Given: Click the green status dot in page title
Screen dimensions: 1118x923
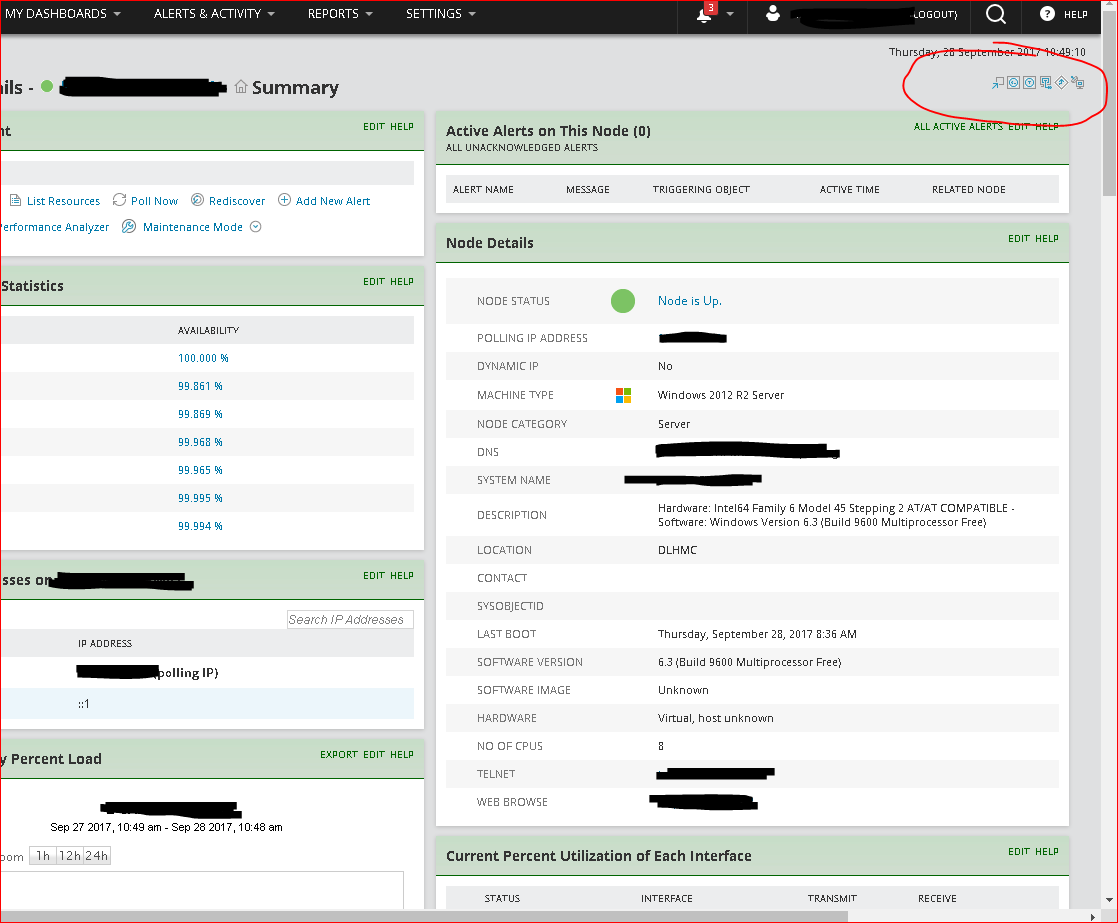Looking at the screenshot, I should click(x=47, y=86).
